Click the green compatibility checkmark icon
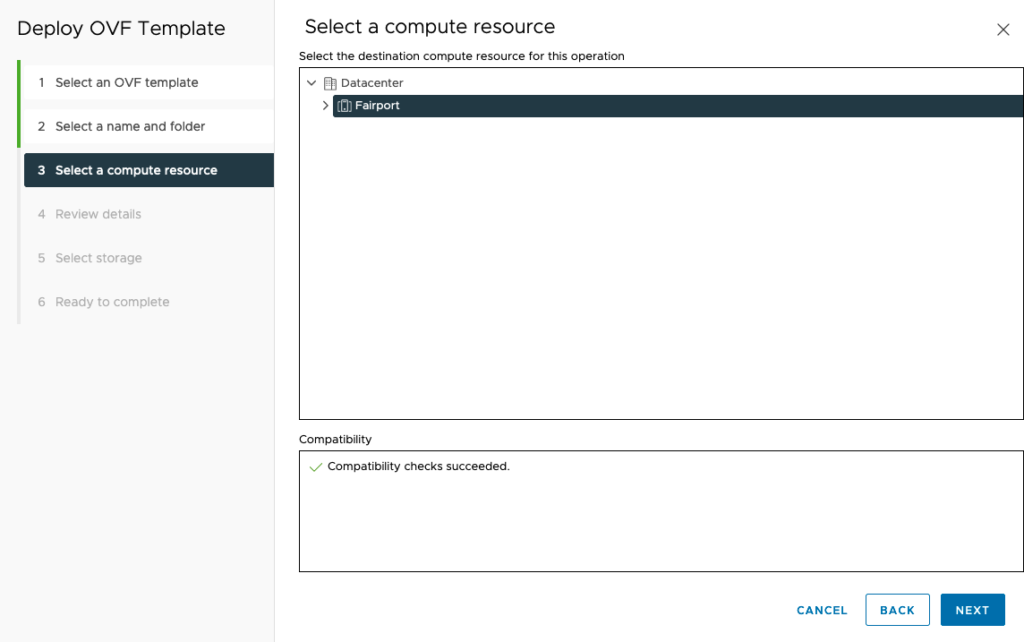Image resolution: width=1024 pixels, height=642 pixels. pyautogui.click(x=316, y=467)
